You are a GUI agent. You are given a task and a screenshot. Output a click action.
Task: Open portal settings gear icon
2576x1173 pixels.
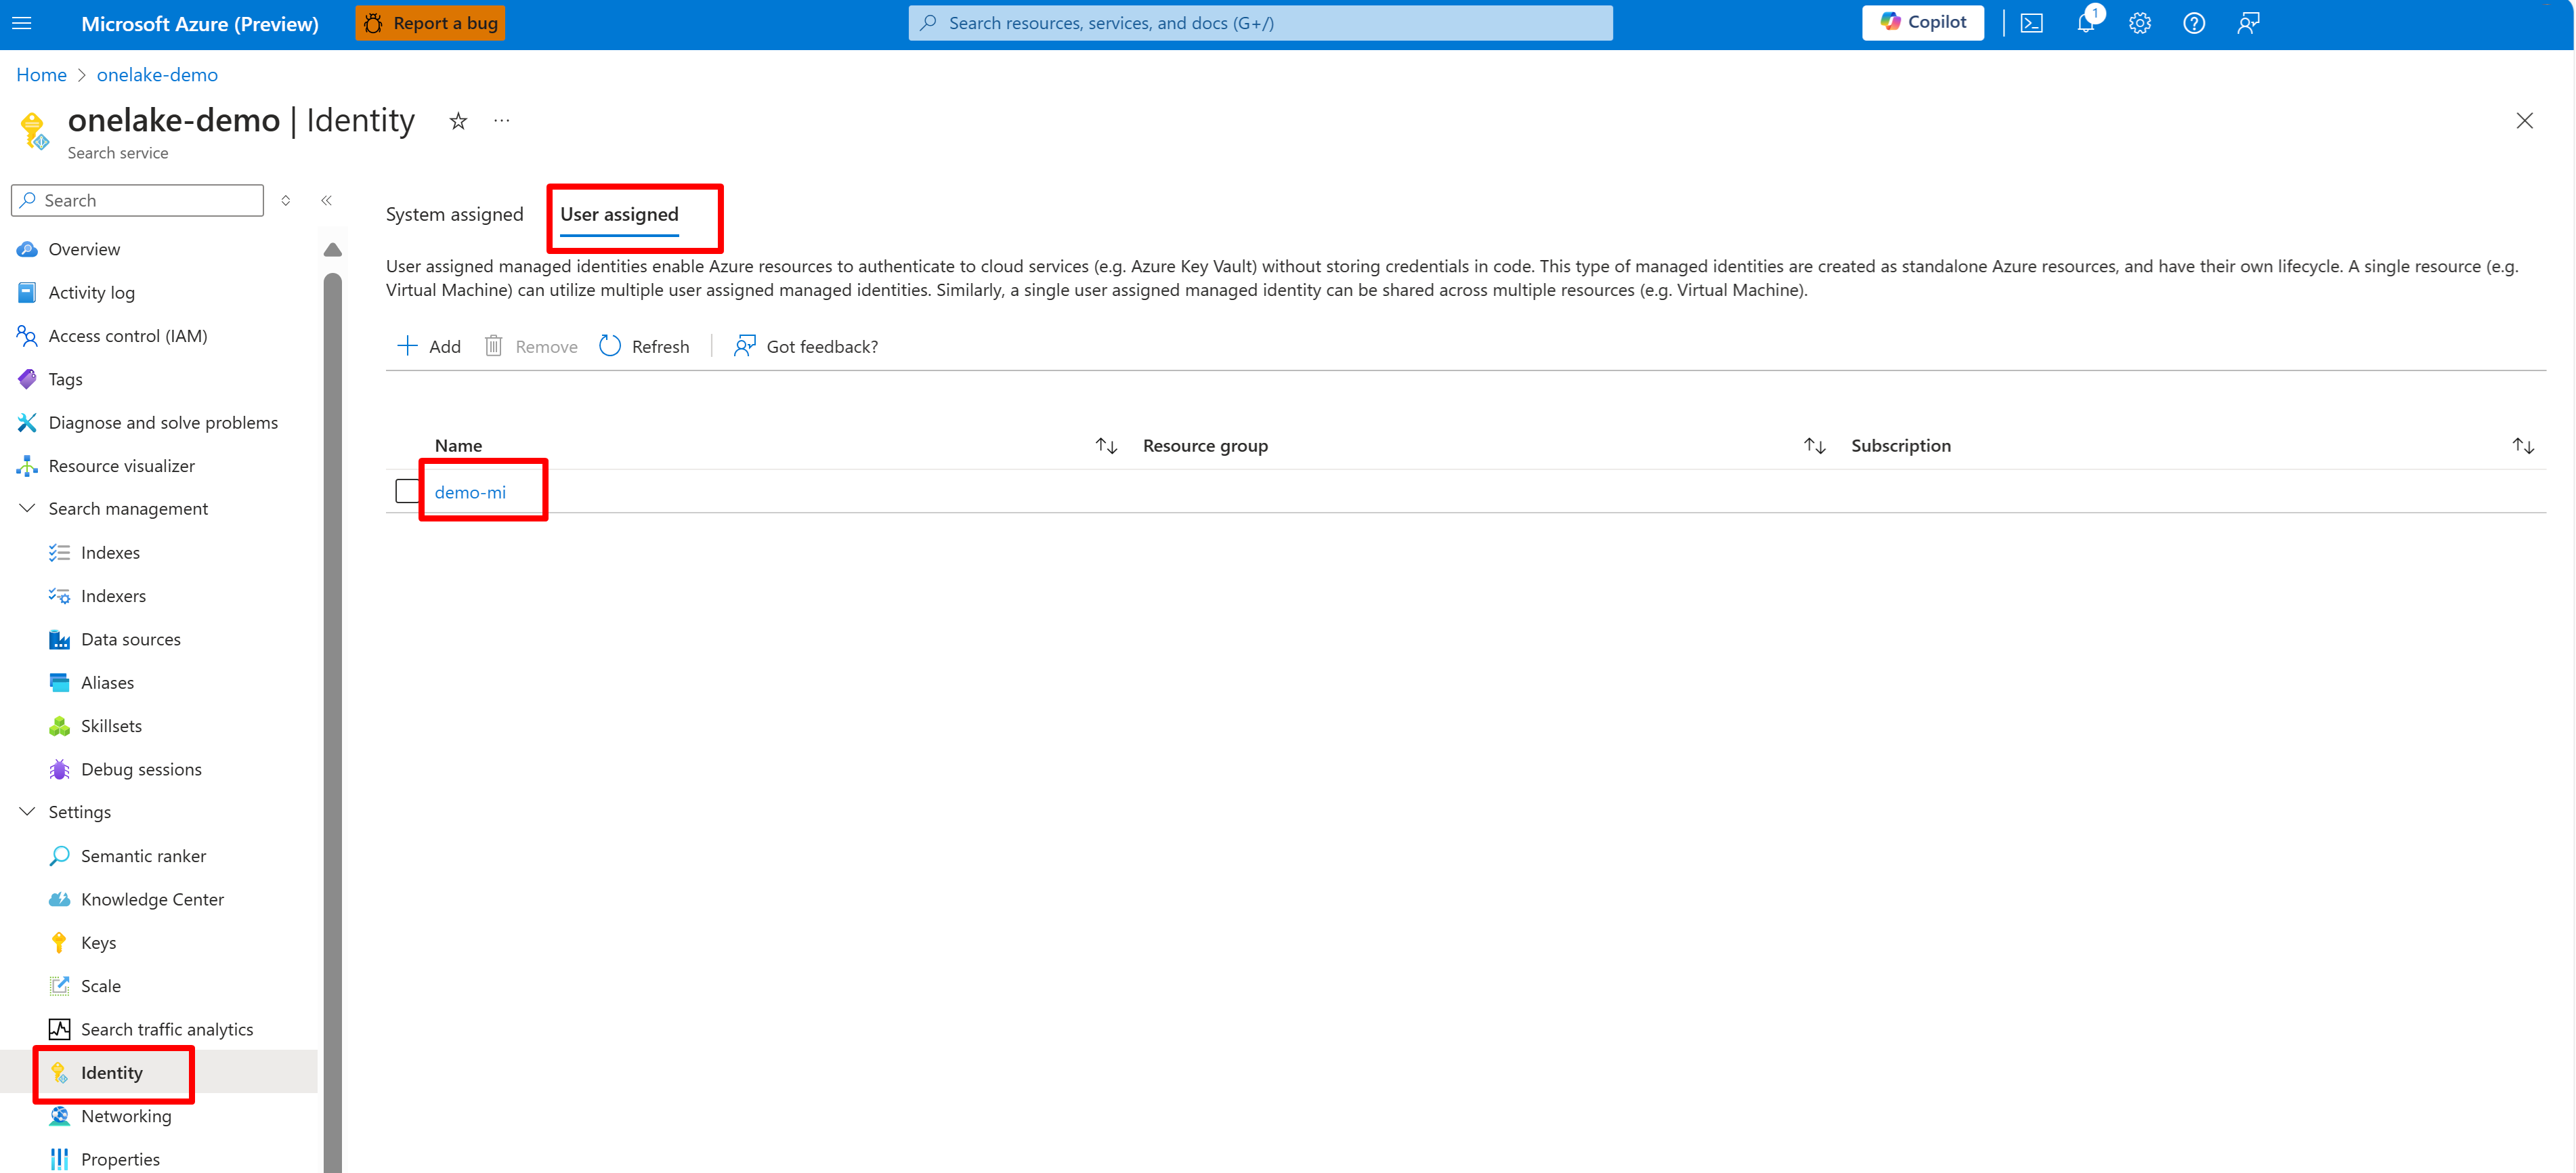[x=2139, y=23]
